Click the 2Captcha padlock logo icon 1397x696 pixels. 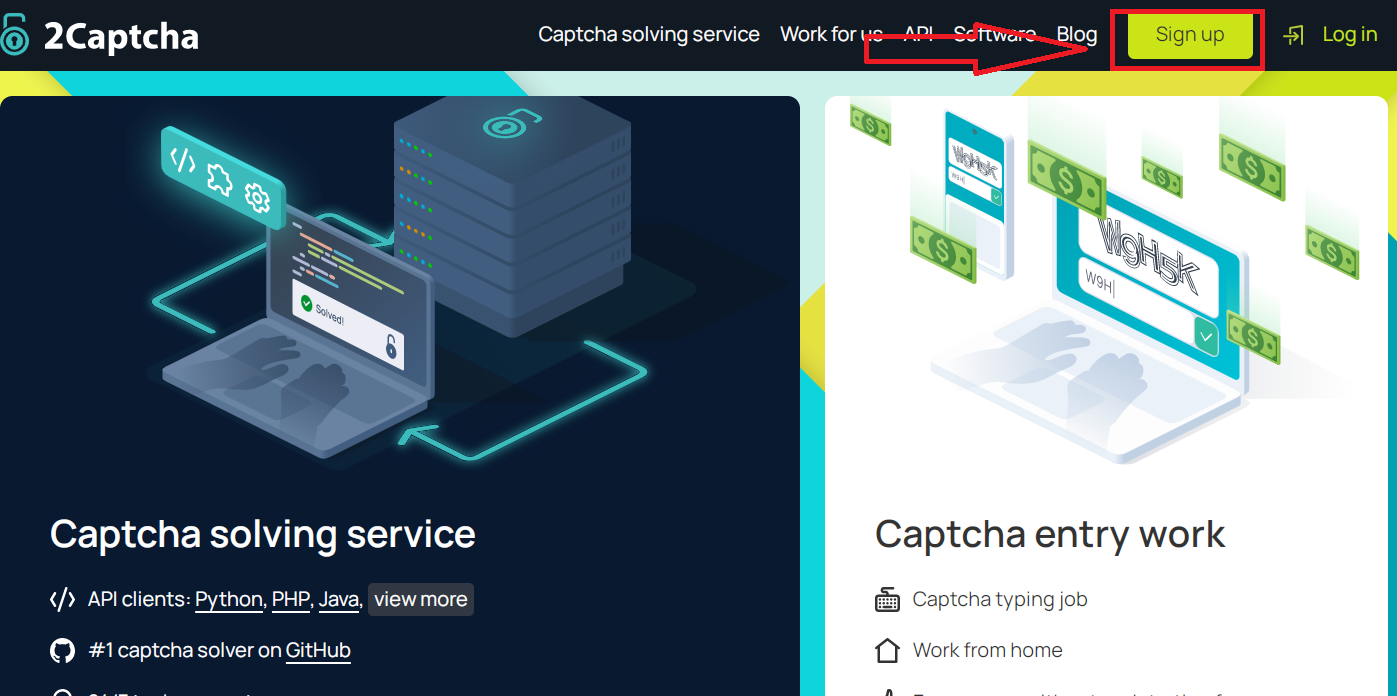(14, 35)
